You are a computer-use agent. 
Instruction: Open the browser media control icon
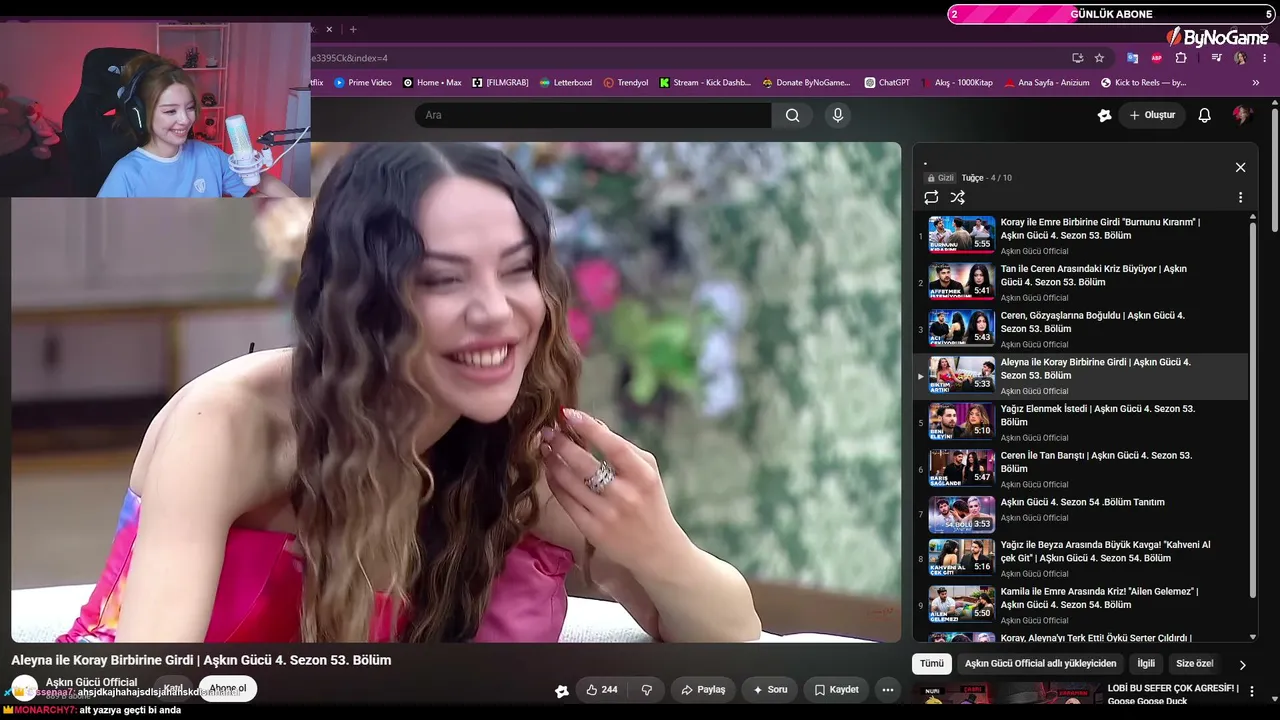coord(1216,58)
